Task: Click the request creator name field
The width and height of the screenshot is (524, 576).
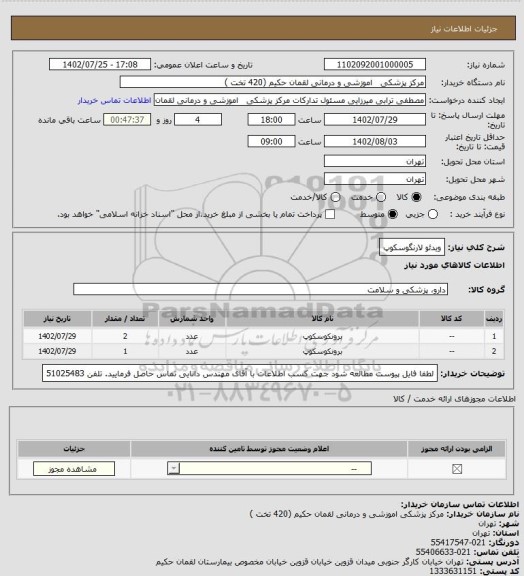Action: click(290, 100)
